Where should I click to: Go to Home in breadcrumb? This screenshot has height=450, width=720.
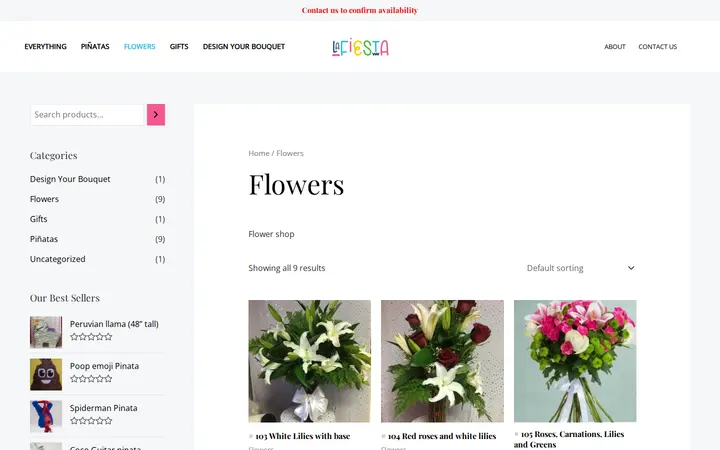point(259,153)
